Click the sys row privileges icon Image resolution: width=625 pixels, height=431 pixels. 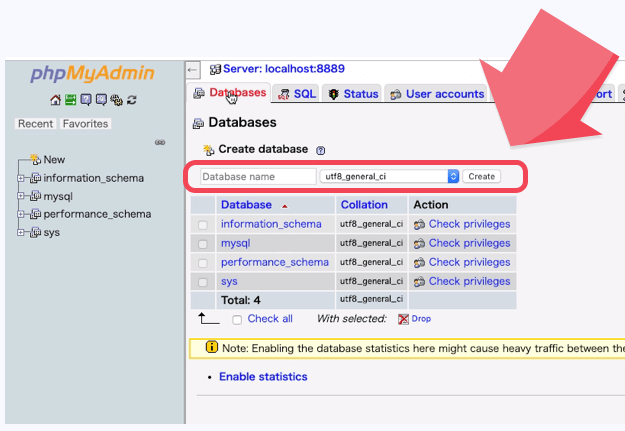[x=419, y=282]
